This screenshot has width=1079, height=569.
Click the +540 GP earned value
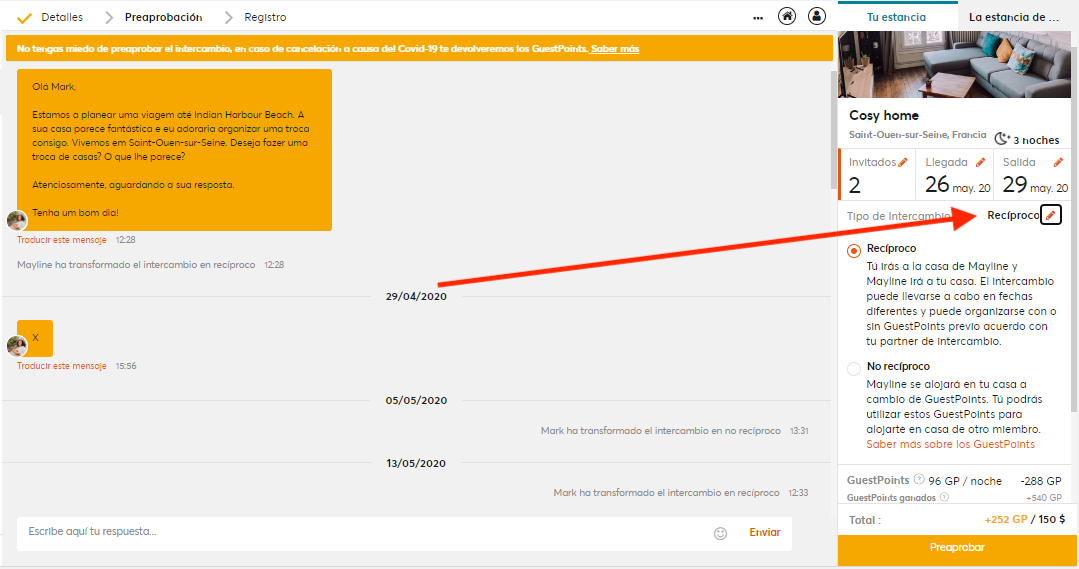[1044, 497]
